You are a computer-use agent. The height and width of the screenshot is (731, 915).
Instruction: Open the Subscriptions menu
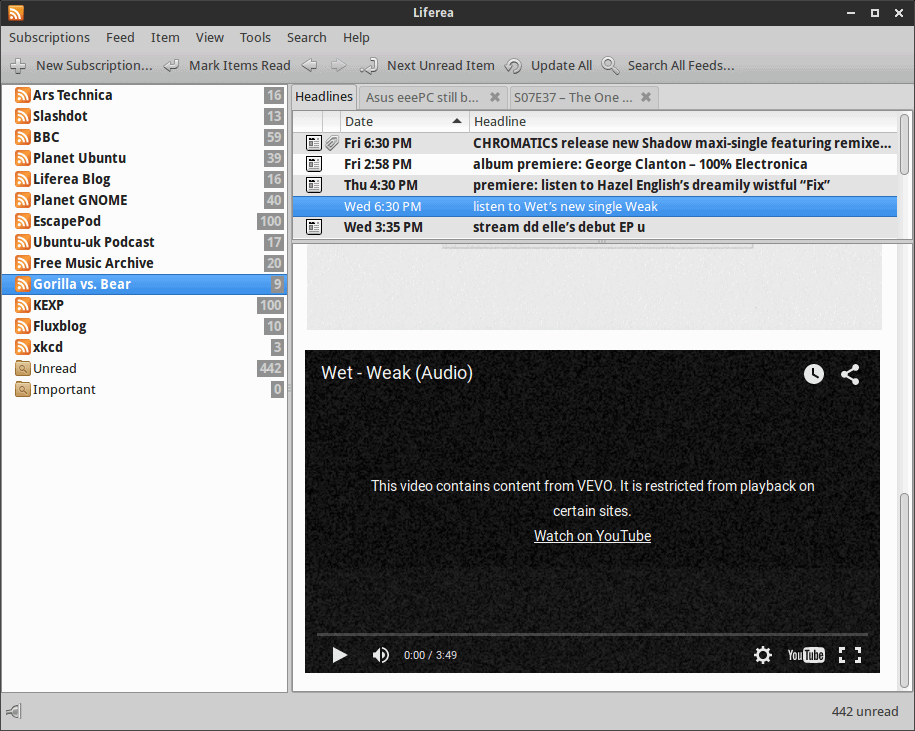click(49, 37)
